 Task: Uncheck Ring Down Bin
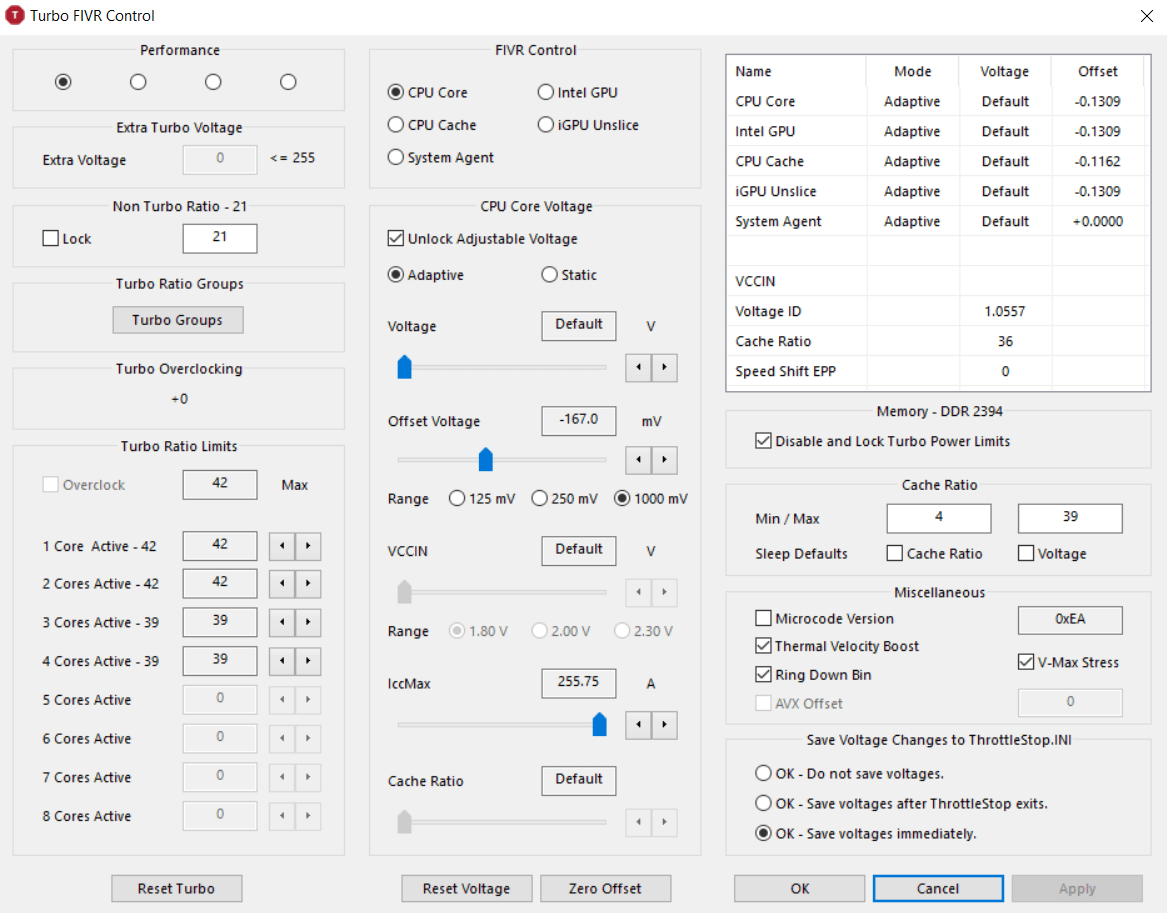[x=764, y=674]
